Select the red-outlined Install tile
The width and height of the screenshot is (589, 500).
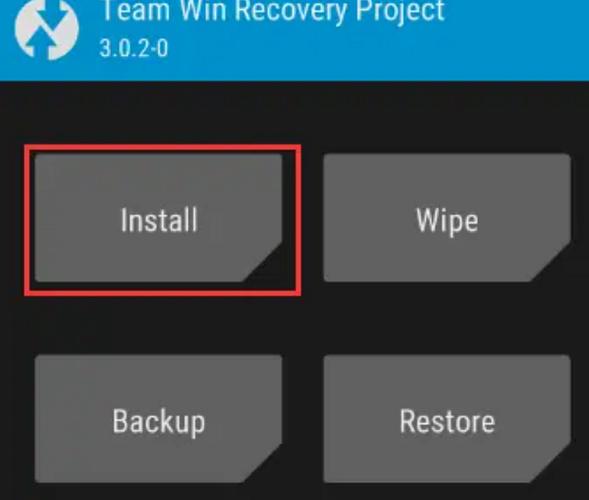pos(163,220)
